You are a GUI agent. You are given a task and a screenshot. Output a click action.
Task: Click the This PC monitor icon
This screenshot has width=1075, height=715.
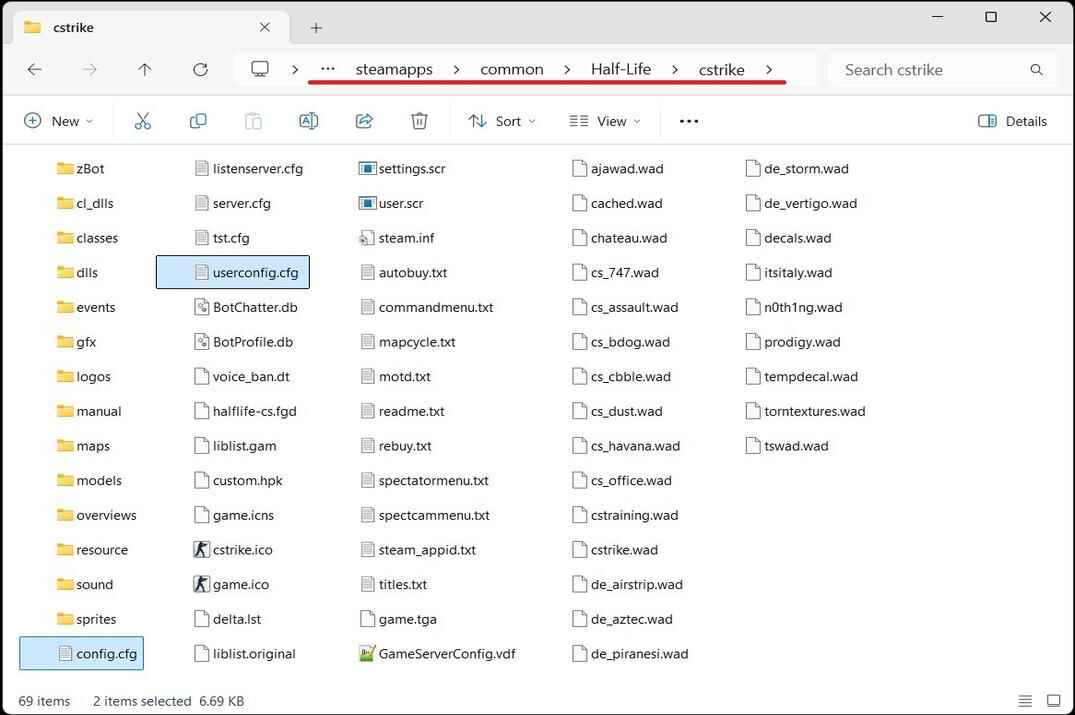tap(260, 69)
